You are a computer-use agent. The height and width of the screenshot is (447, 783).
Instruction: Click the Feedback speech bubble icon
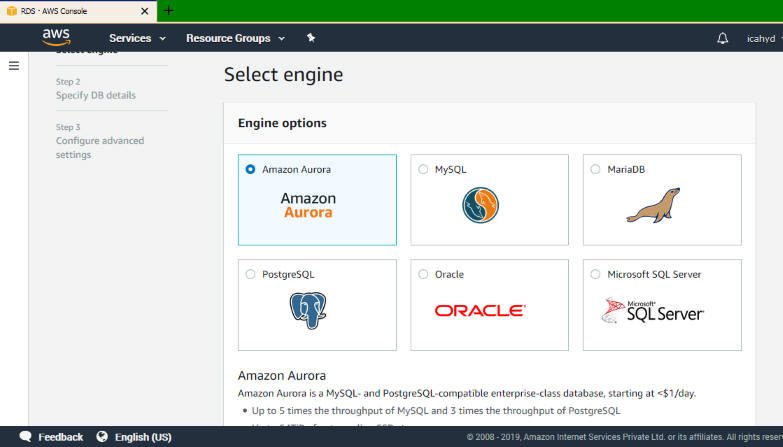point(25,437)
